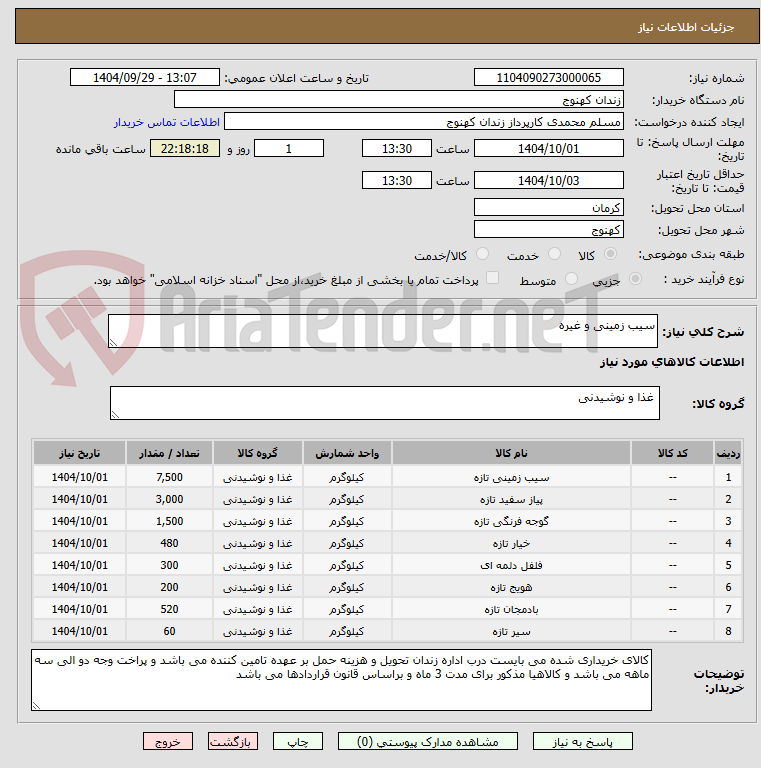Click the cell بادمجان تازه

pos(511,609)
